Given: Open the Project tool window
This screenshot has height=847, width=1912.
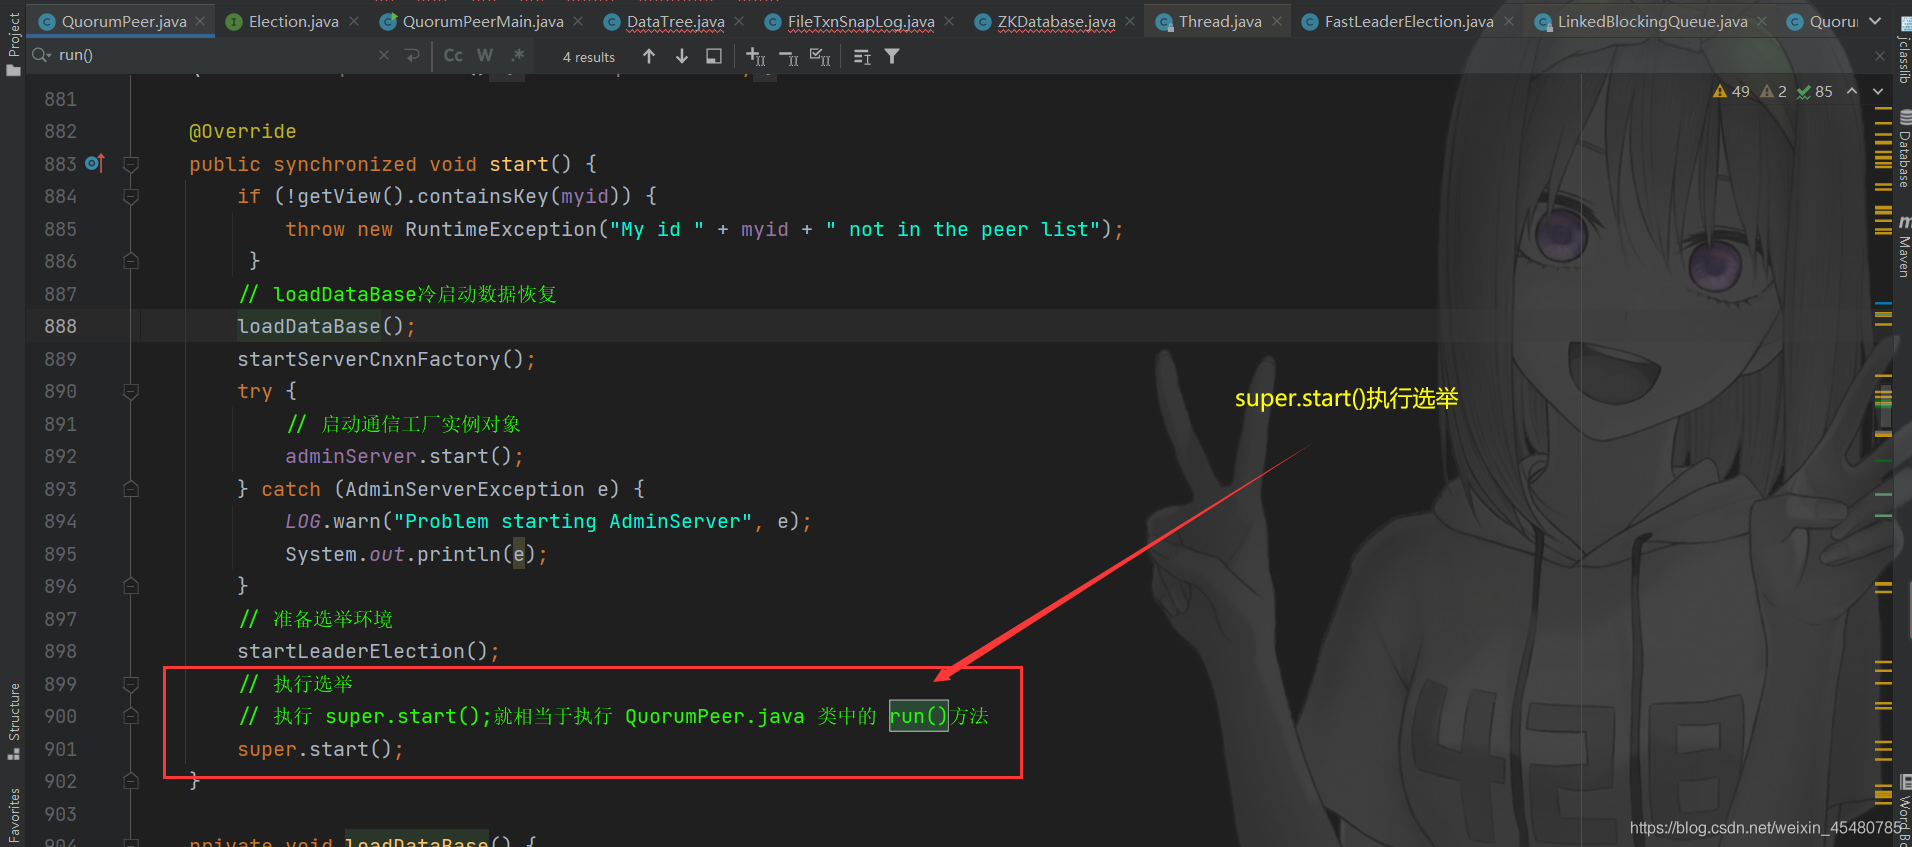Looking at the screenshot, I should (x=13, y=44).
